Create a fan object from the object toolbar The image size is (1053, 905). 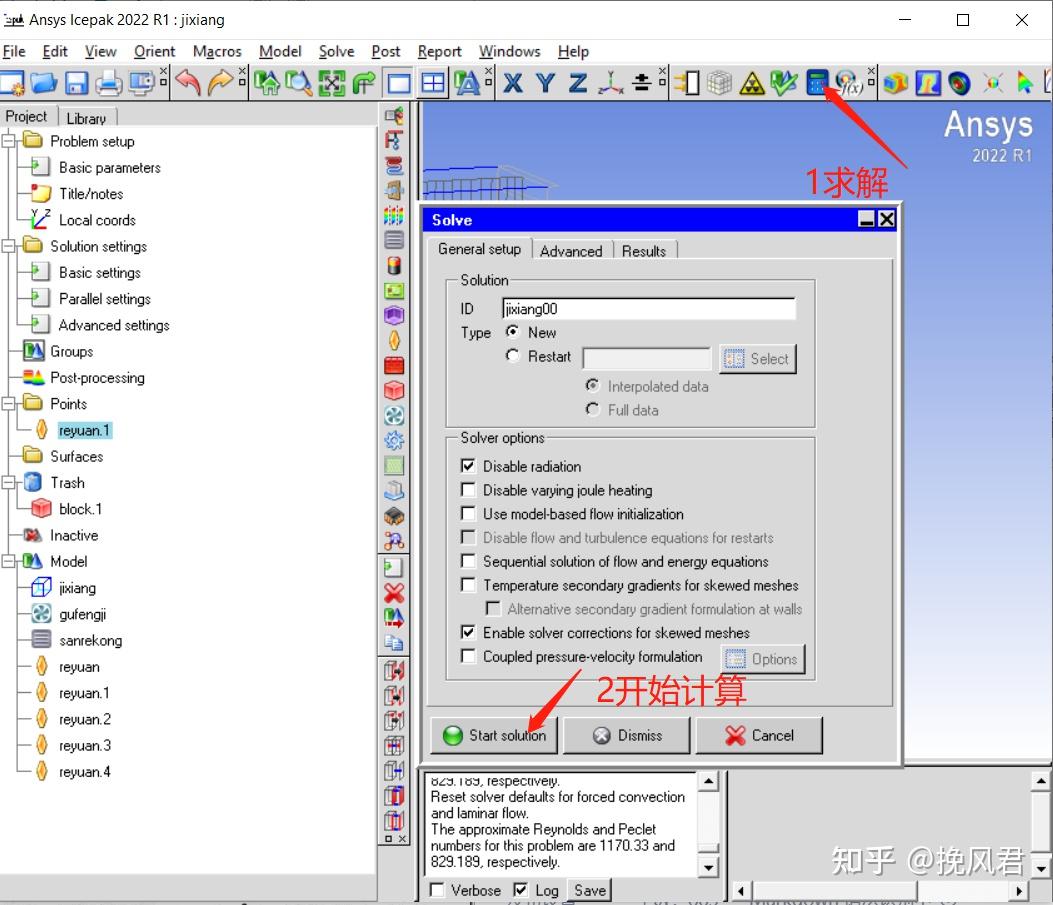click(394, 416)
